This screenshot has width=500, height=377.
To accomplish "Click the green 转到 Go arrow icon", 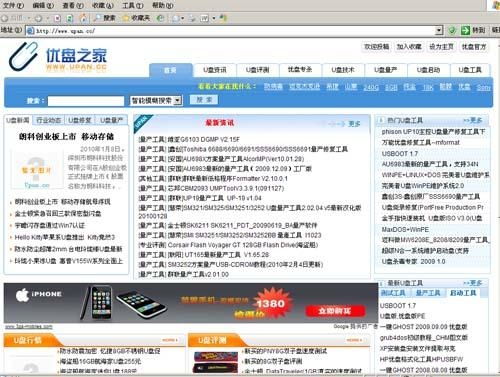I will click(x=465, y=30).
